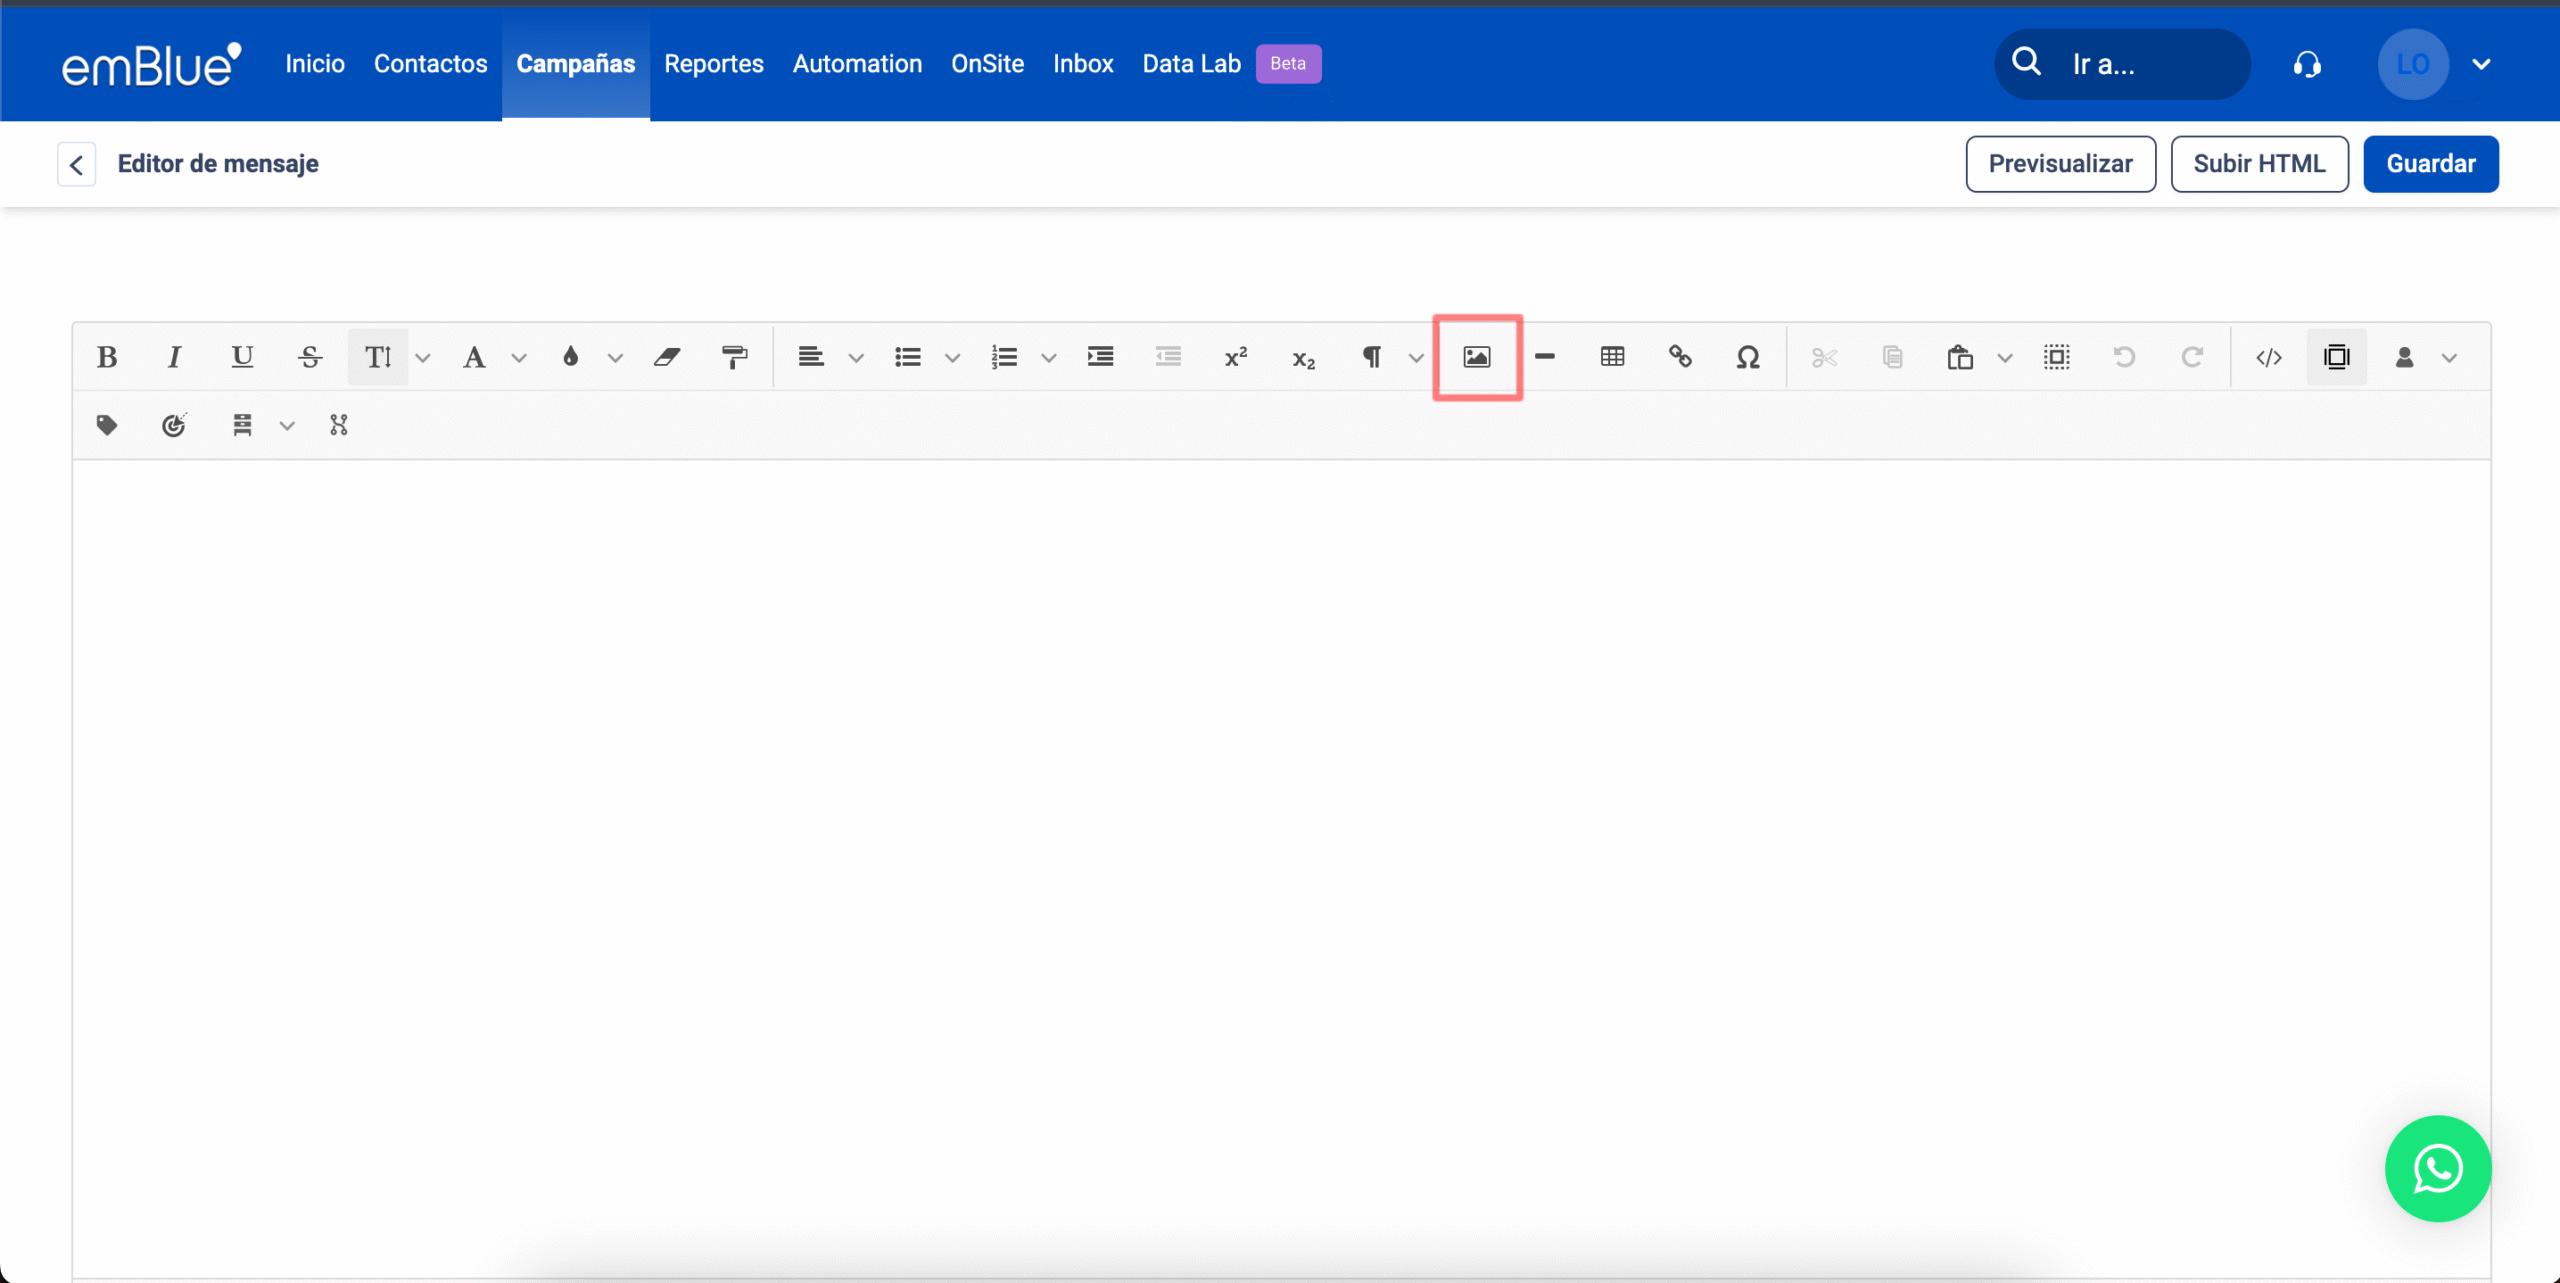Click the Insert Link chain icon
This screenshot has width=2560, height=1283.
tap(1680, 357)
